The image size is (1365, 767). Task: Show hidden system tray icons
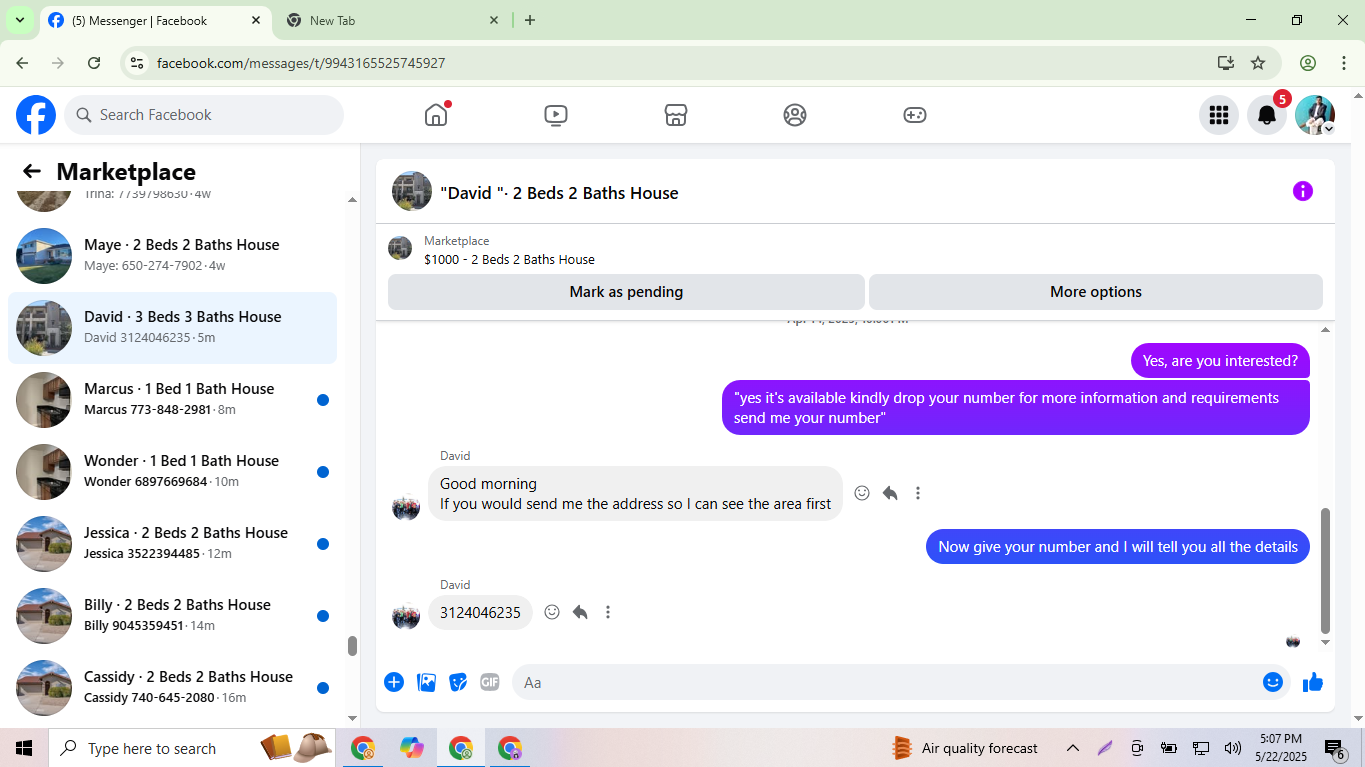1073,748
